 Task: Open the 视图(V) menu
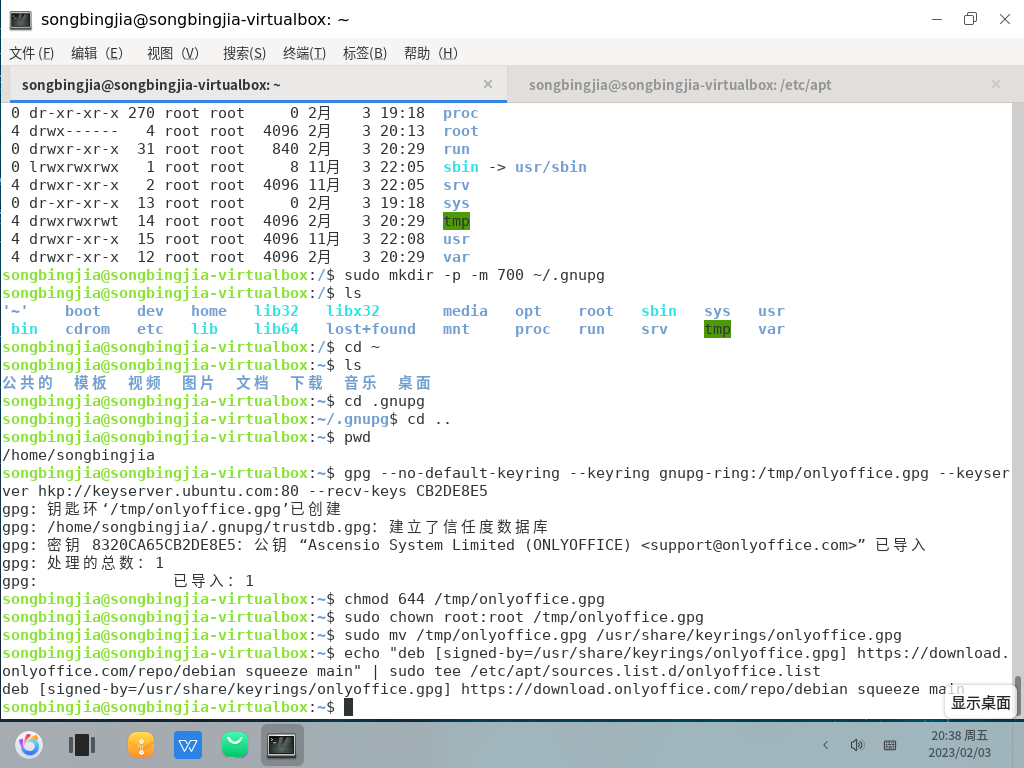[x=172, y=53]
